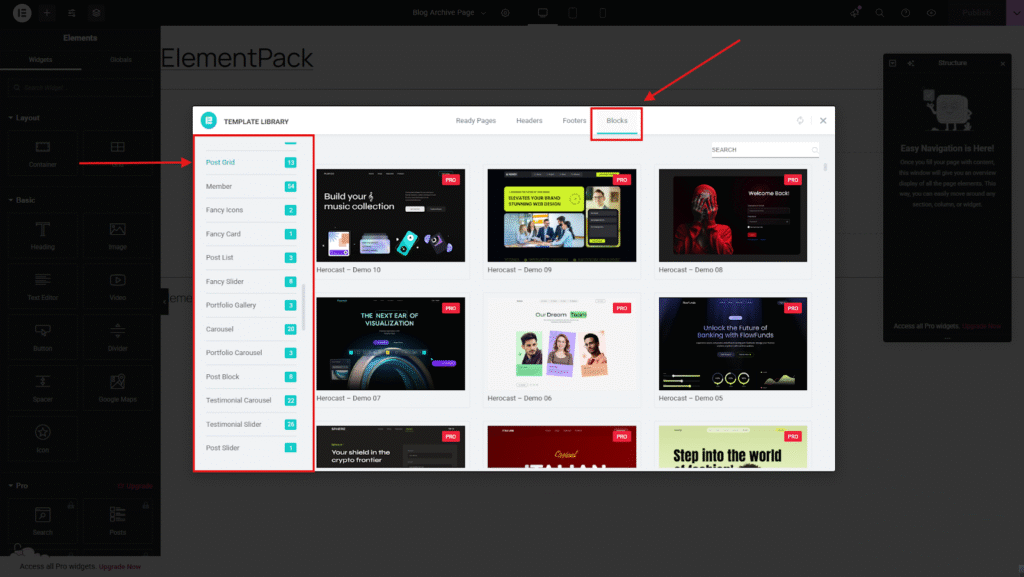Select the Pro Posts widget
Viewport: 1024px width, 577px height.
(118, 522)
